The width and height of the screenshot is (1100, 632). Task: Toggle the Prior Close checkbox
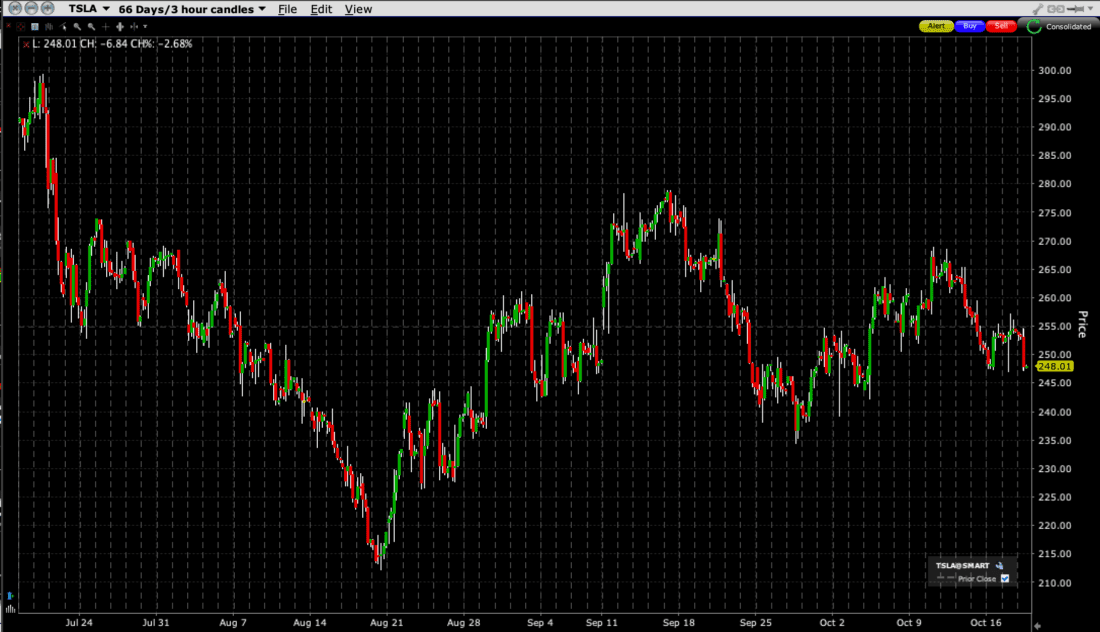1005,579
